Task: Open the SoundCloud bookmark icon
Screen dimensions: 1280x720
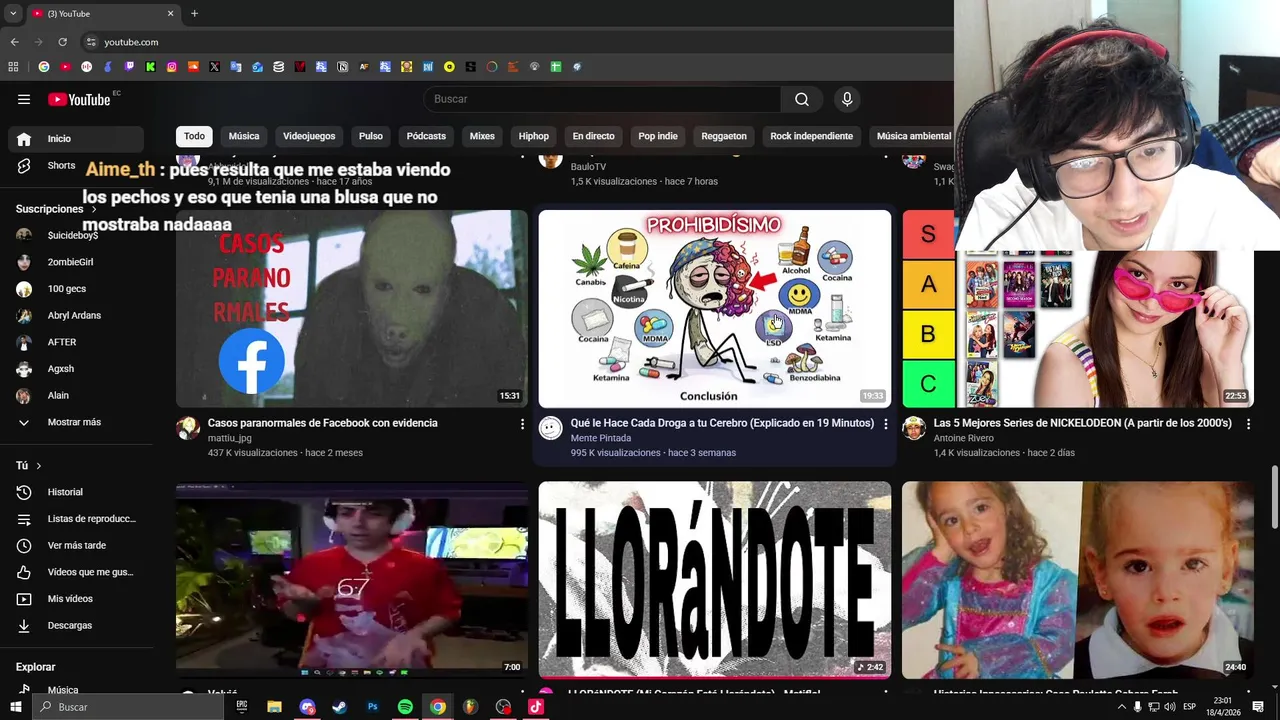Action: [x=193, y=67]
